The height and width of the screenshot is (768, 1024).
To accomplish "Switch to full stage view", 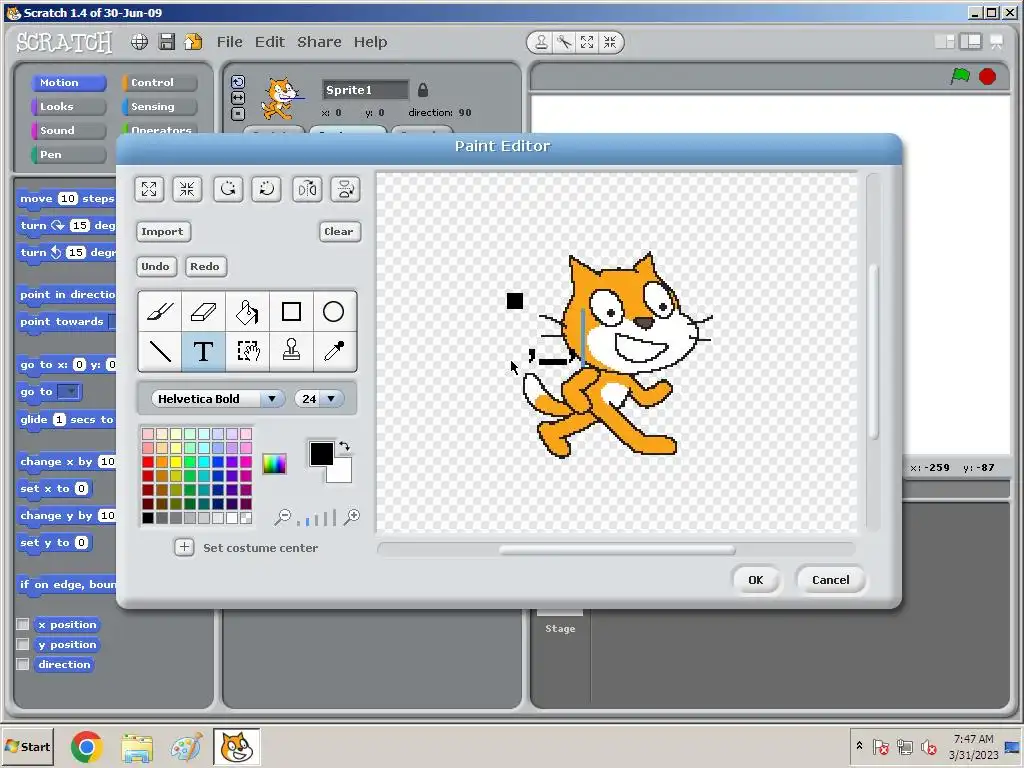I will (970, 42).
